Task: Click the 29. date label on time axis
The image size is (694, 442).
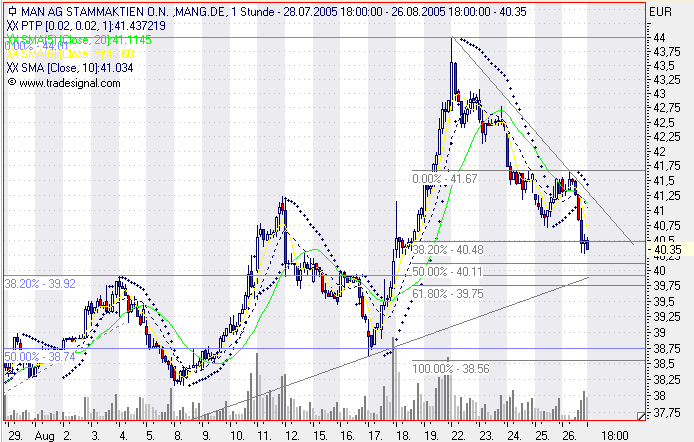Action: coord(15,435)
